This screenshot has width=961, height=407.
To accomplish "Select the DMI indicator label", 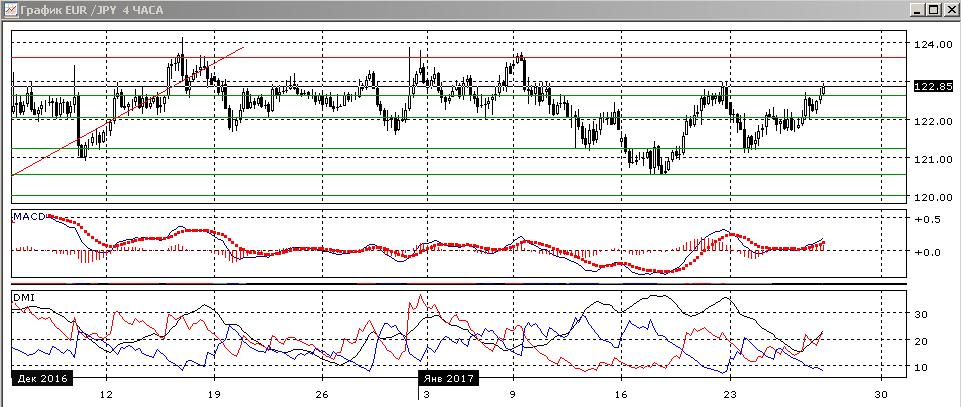I will 24,297.
